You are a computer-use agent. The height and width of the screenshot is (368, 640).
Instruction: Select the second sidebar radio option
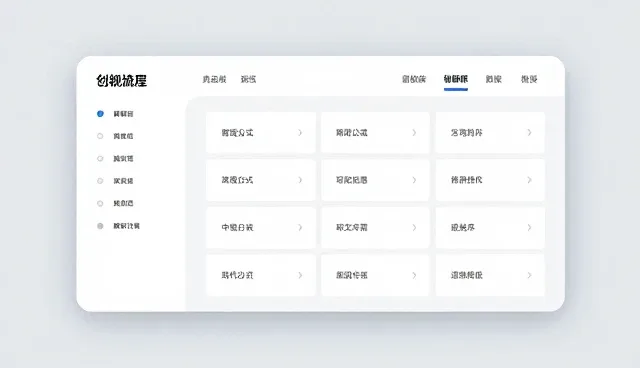[100, 136]
